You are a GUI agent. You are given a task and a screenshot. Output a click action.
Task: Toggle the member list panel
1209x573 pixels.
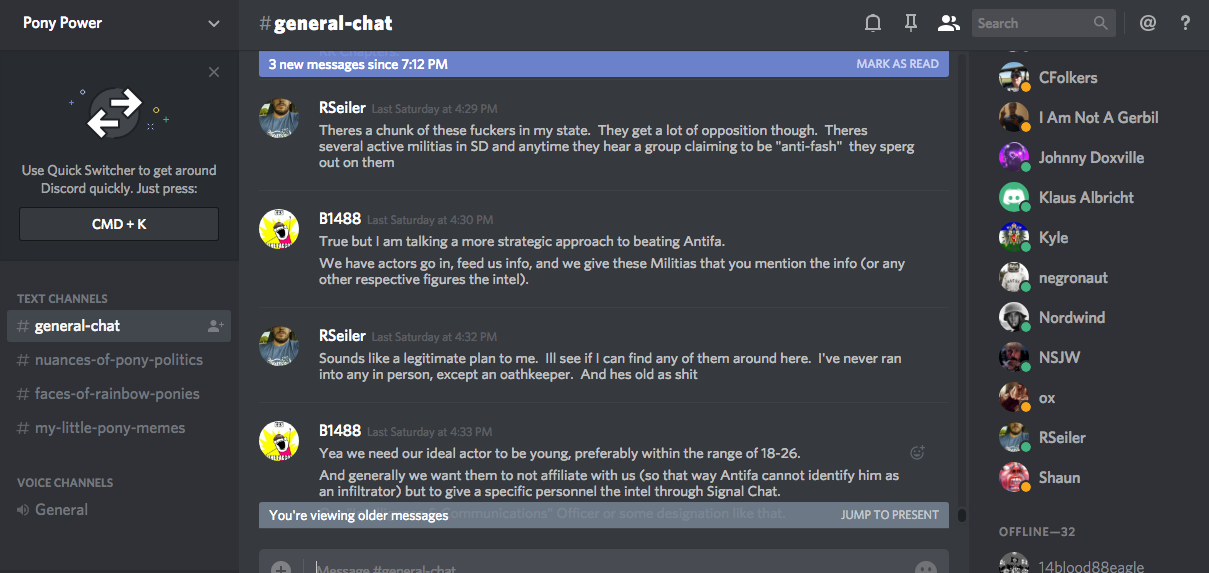pos(948,23)
